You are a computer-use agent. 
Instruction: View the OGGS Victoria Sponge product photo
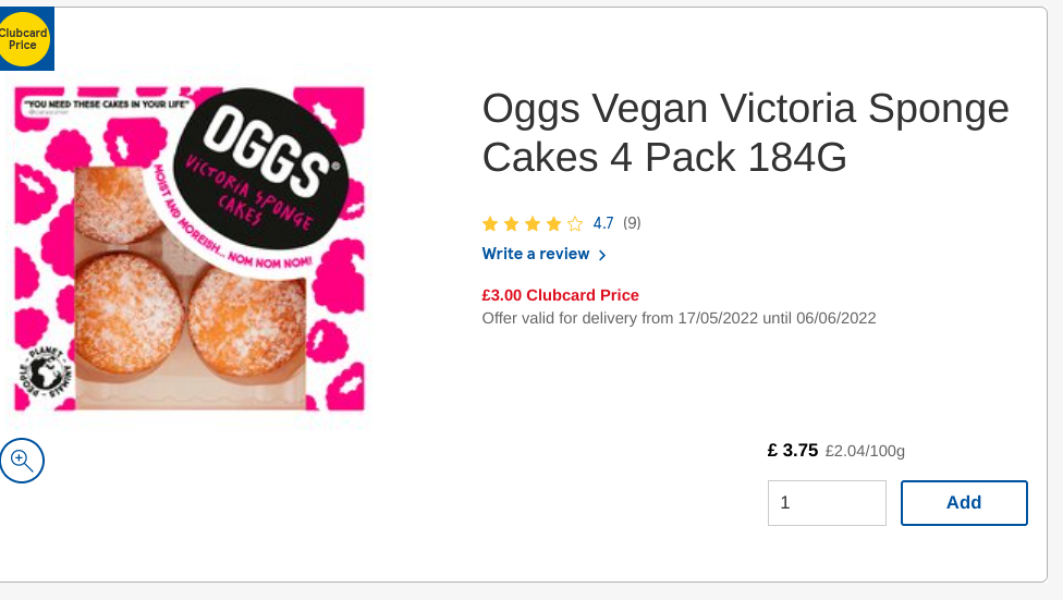190,245
